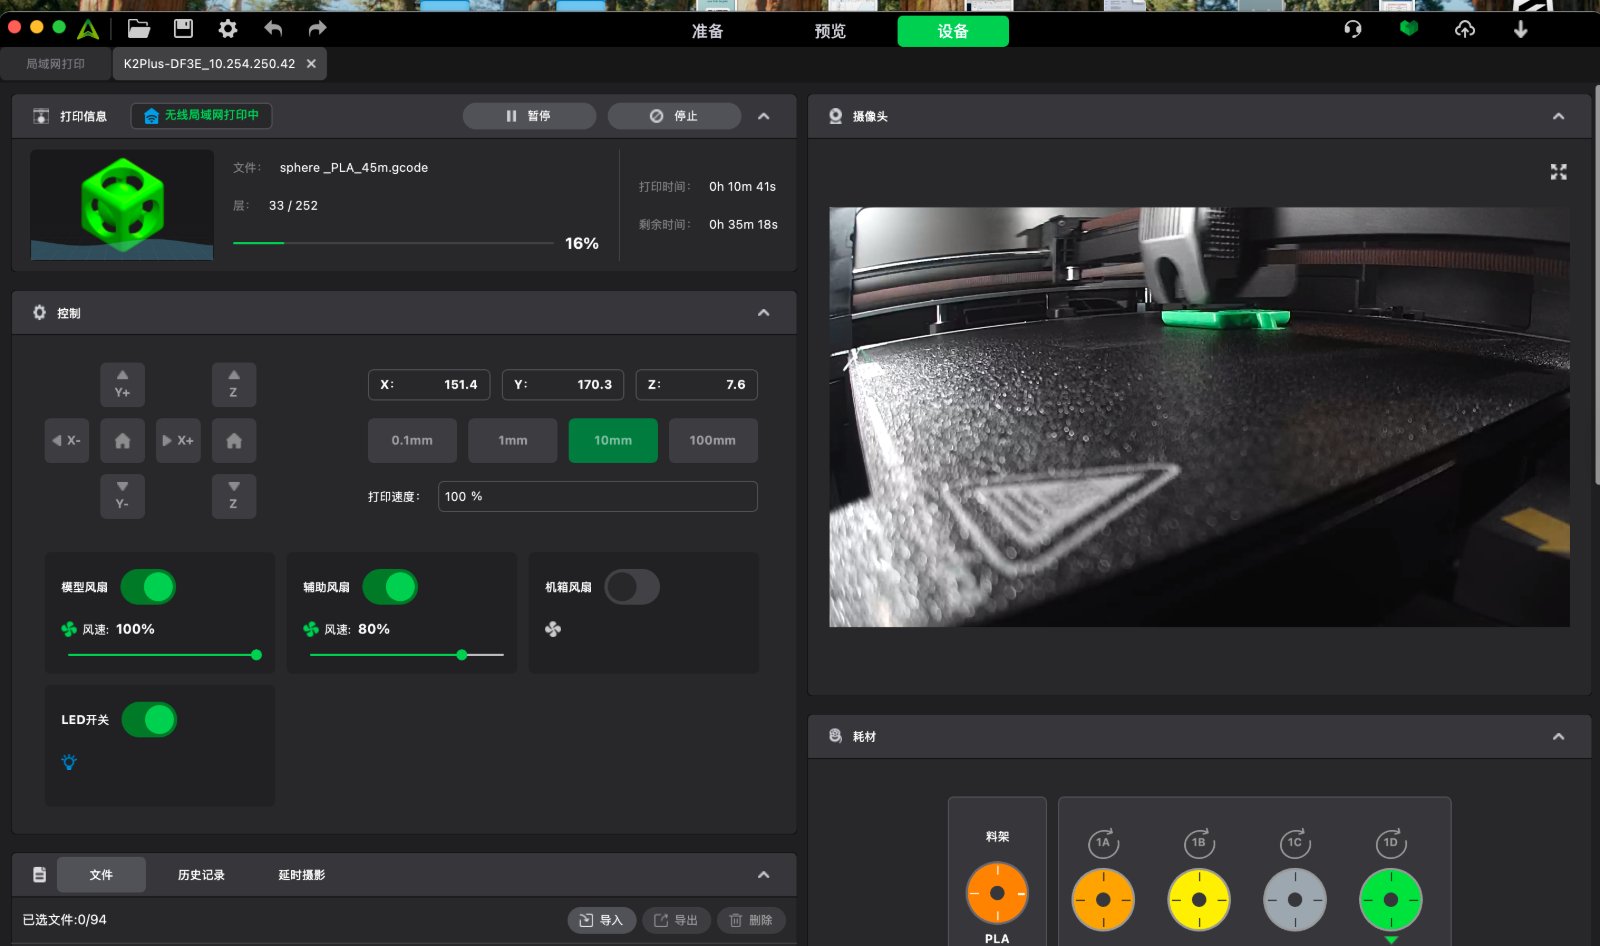Open the 历史记录 history tab

click(x=201, y=875)
